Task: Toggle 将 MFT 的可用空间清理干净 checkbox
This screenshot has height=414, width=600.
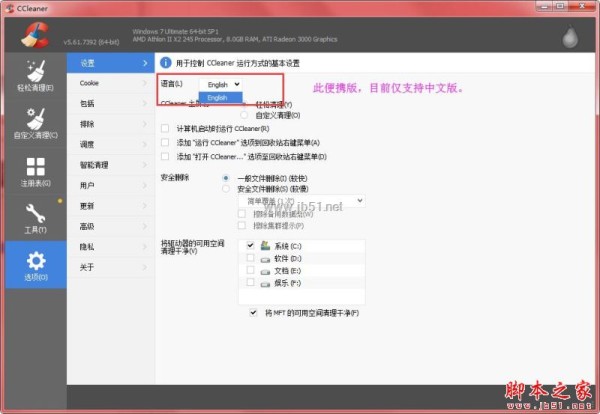Action: (x=254, y=313)
